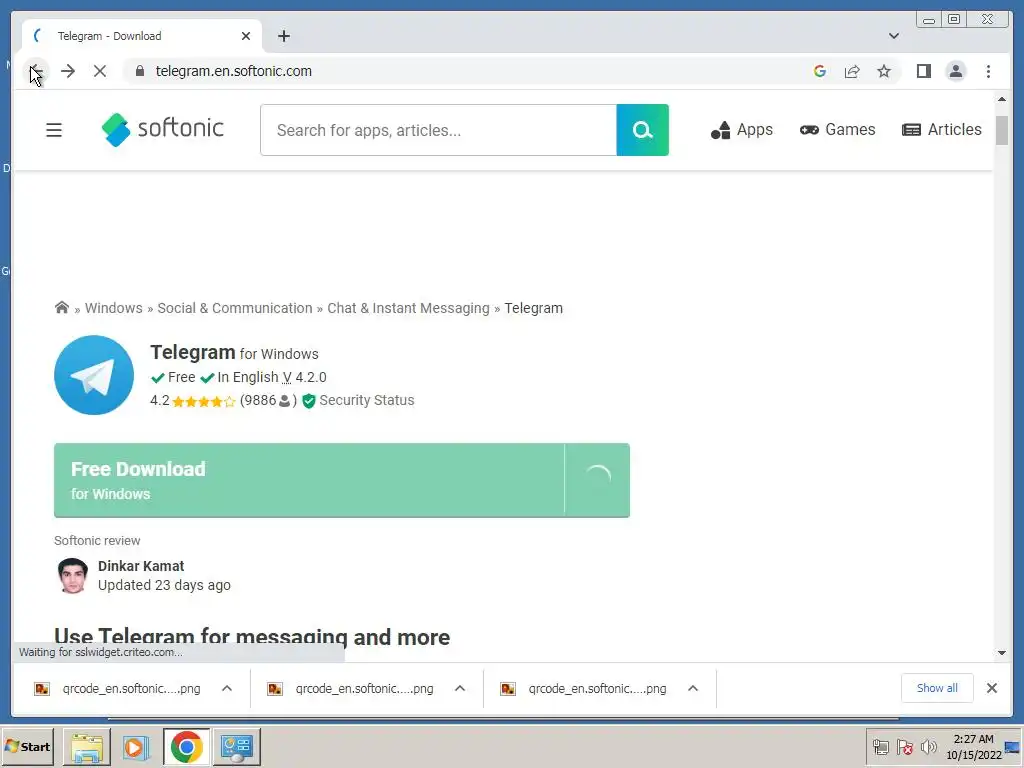
Task: Expand first qrcode download options chevron
Action: pos(227,688)
